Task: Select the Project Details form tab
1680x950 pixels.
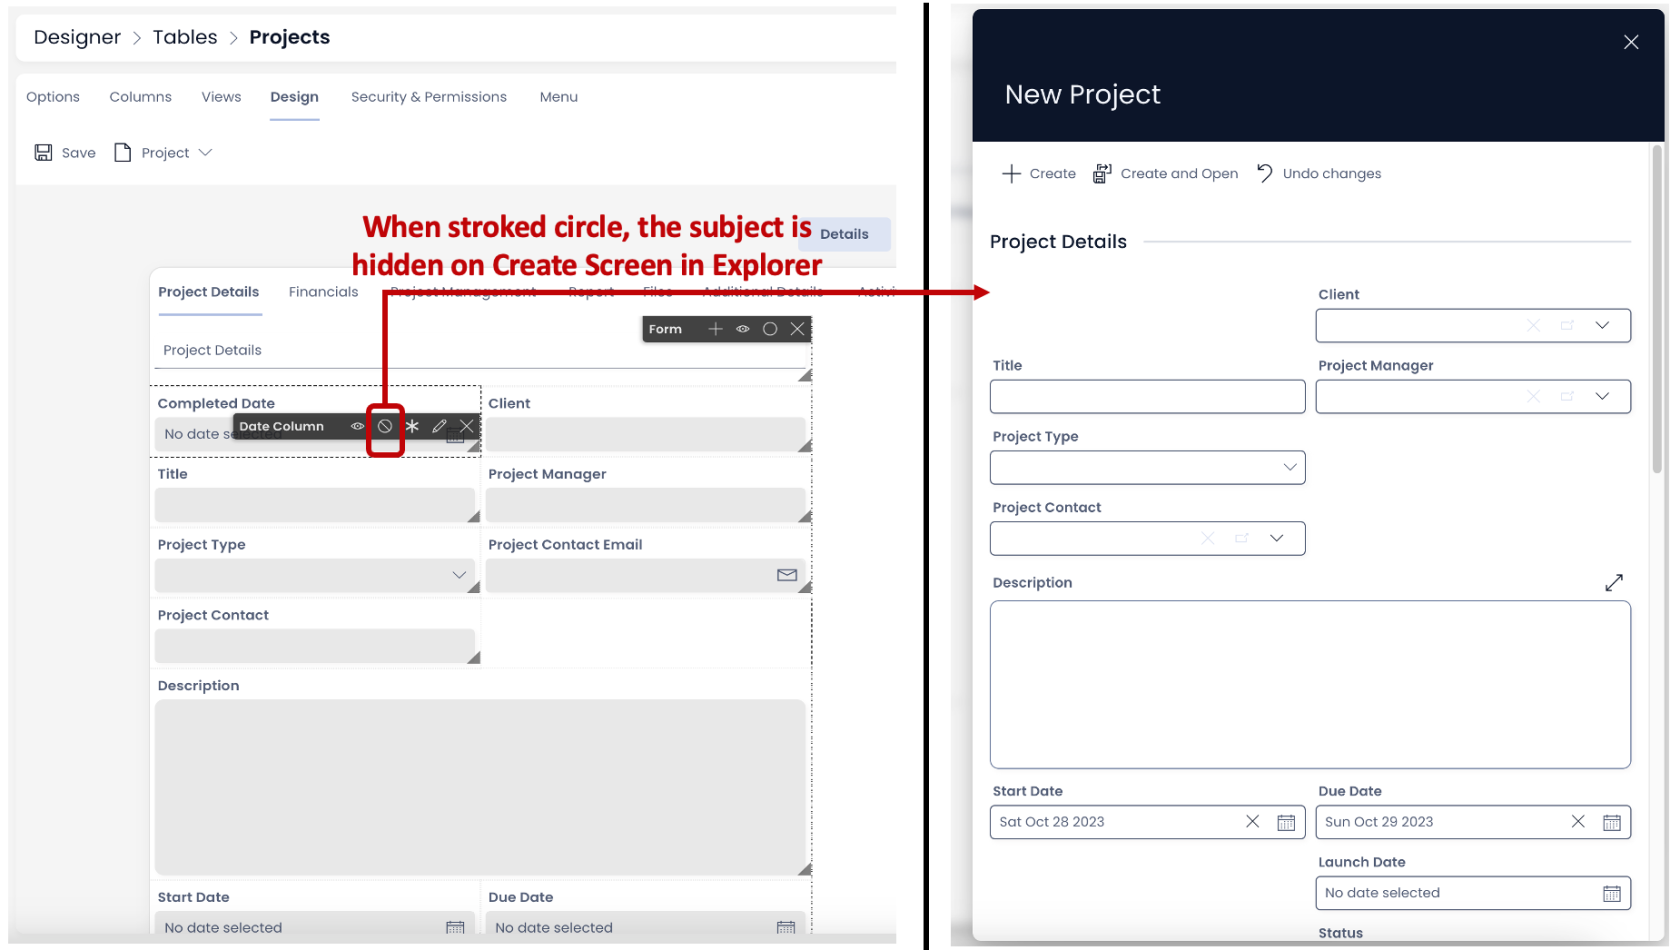Action: tap(208, 292)
